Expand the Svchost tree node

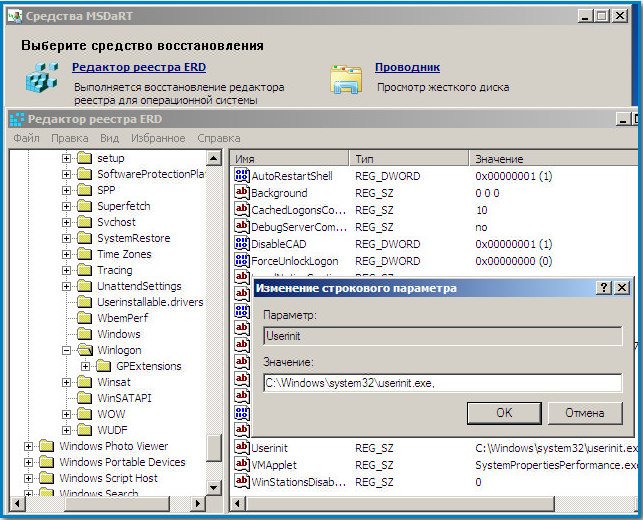click(67, 222)
